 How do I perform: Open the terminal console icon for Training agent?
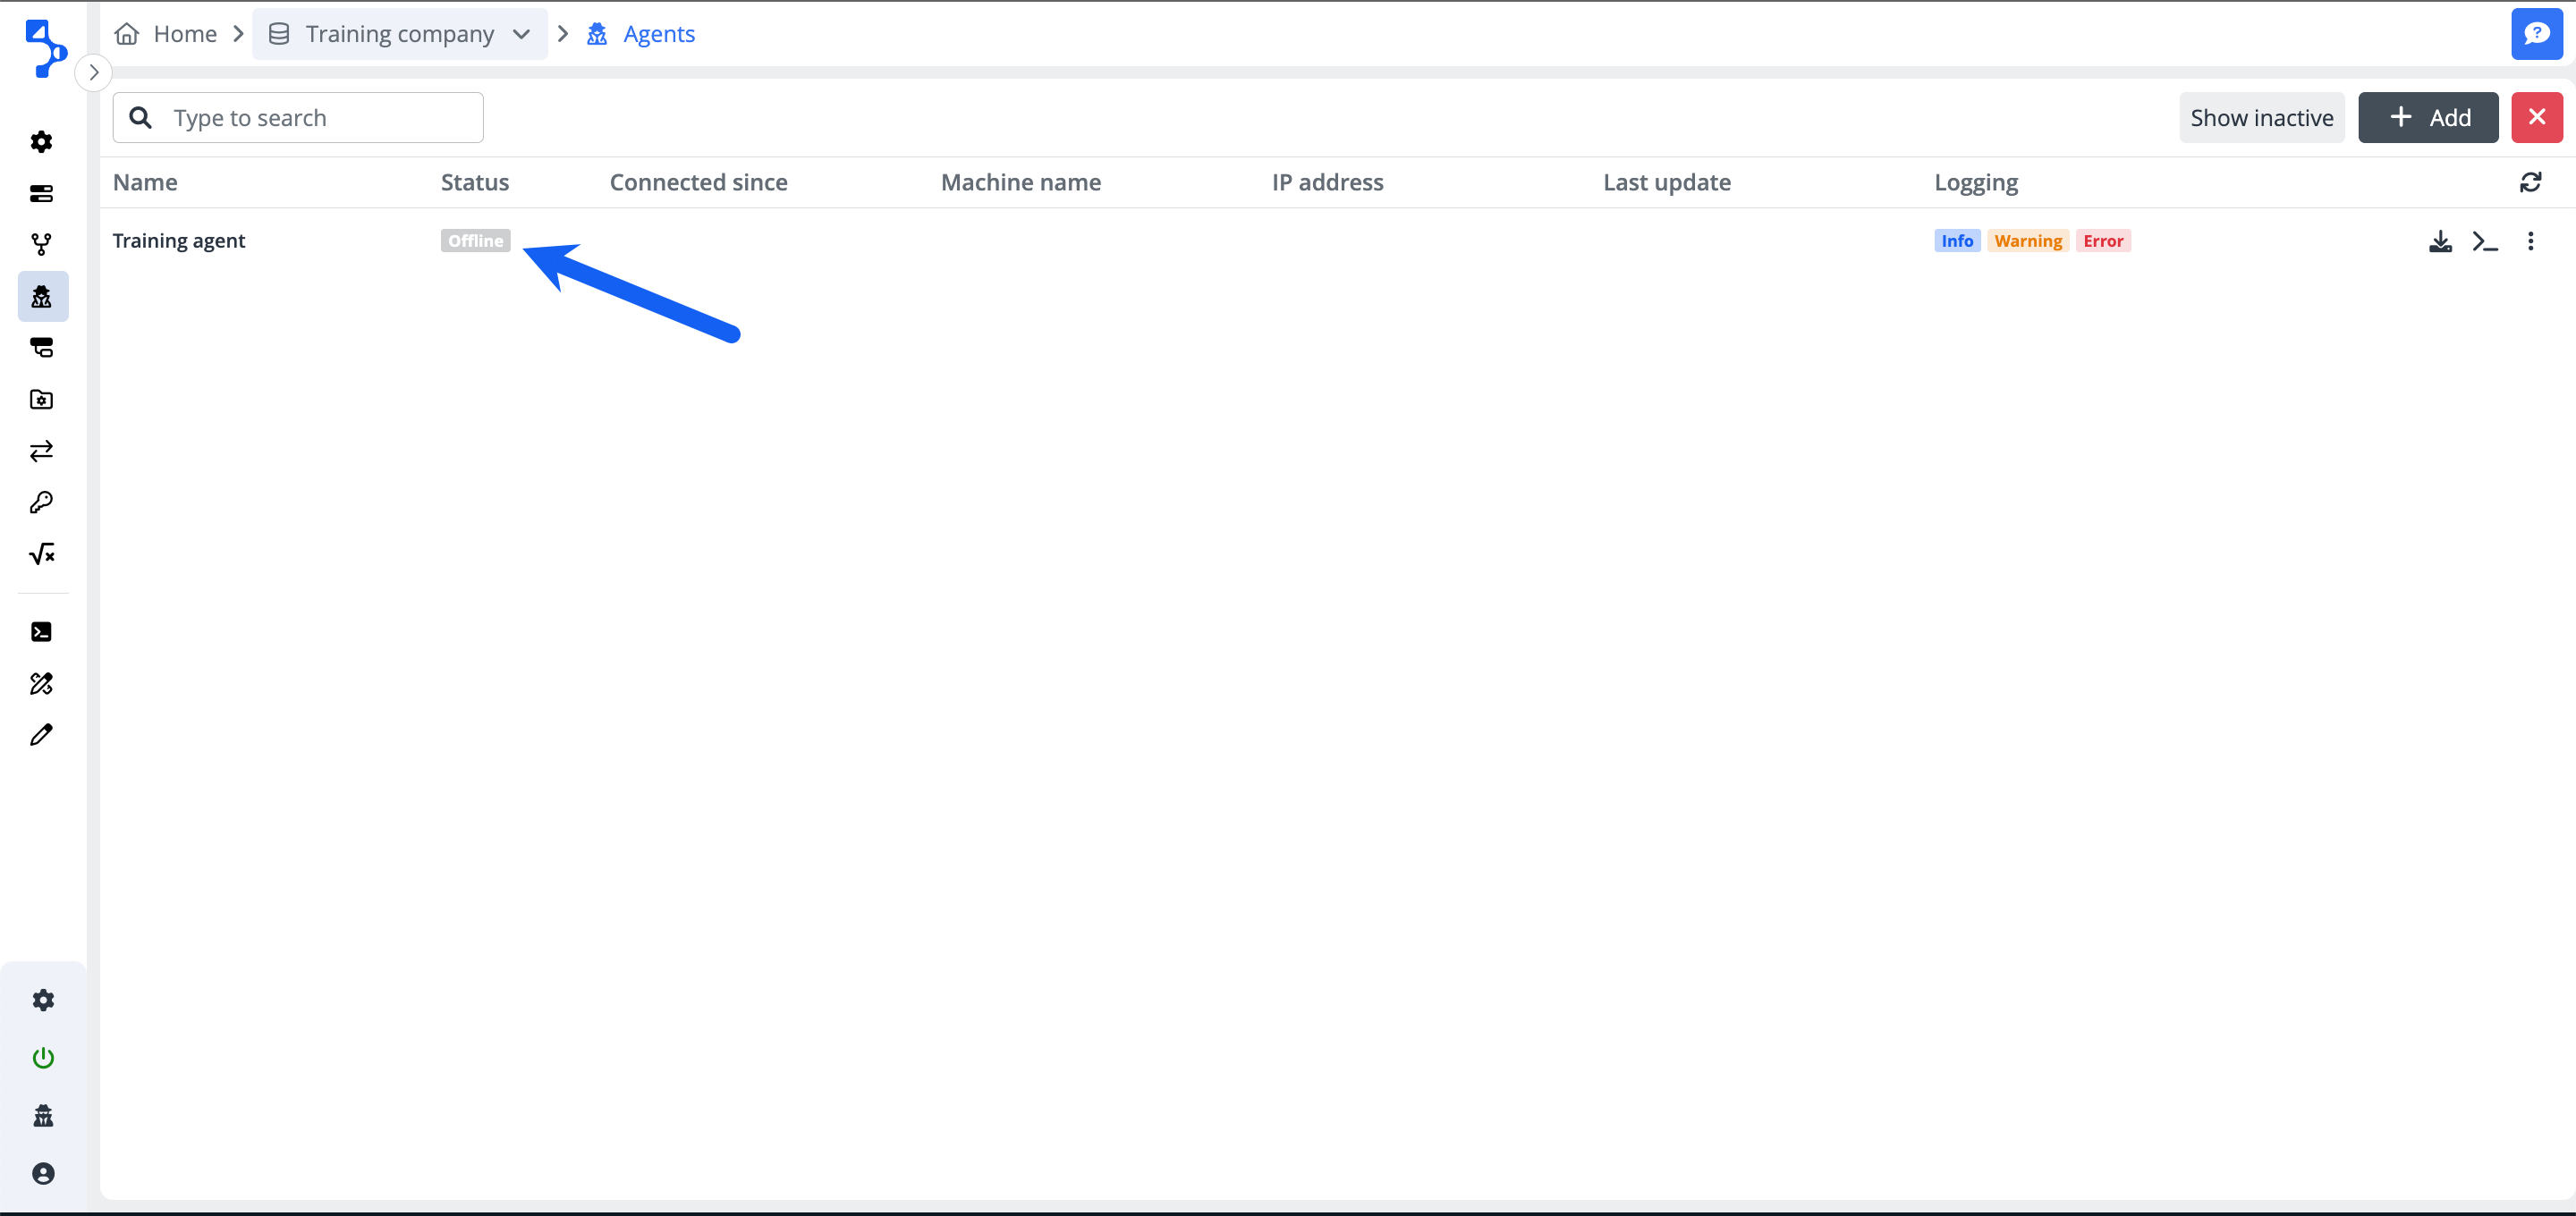click(2485, 241)
